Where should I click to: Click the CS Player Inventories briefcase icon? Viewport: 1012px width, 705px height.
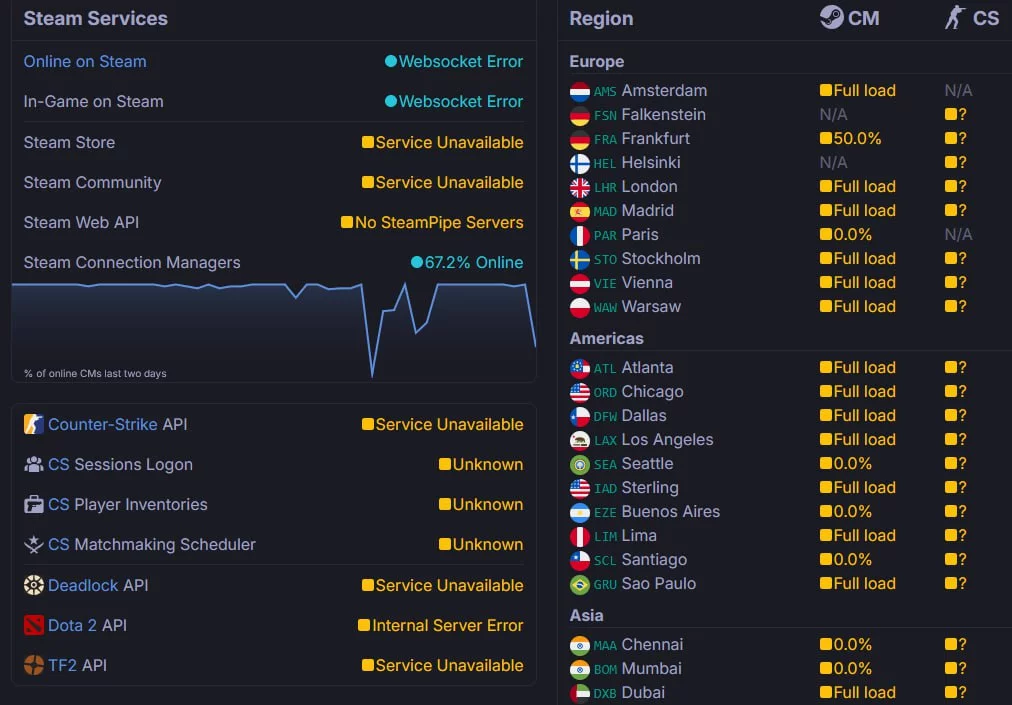[x=34, y=504]
